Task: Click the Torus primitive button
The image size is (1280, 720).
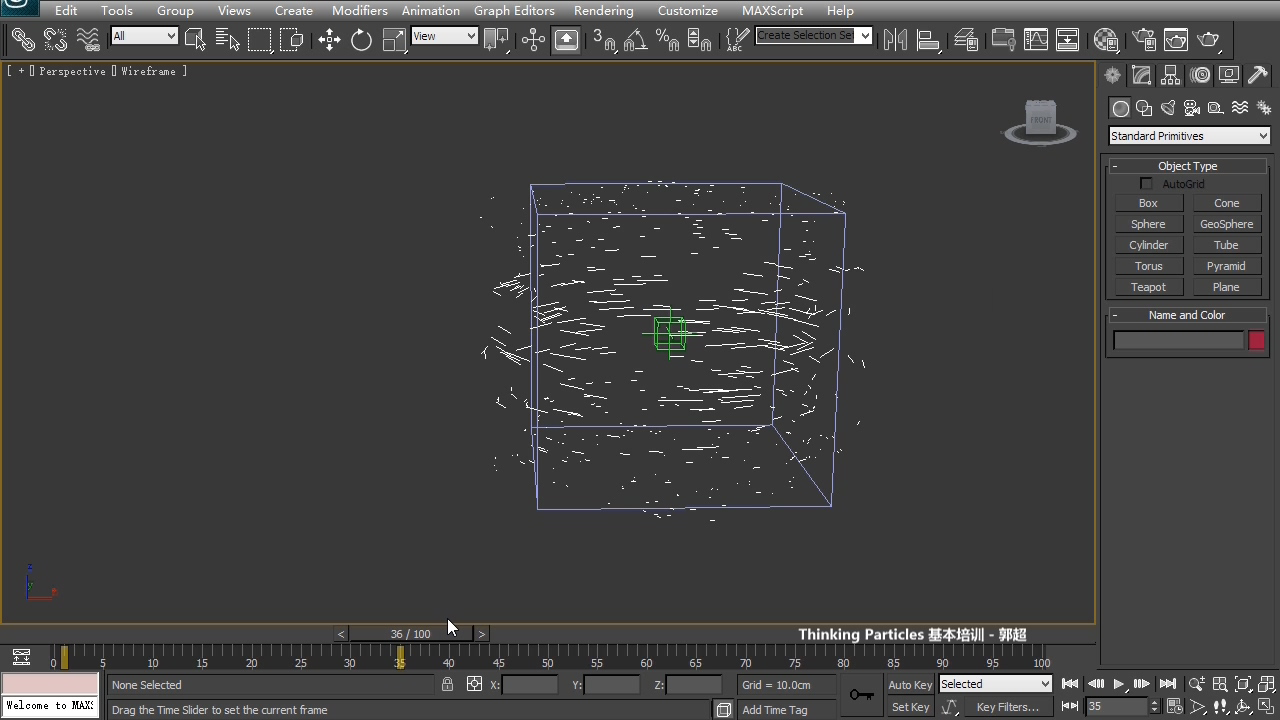Action: [x=1148, y=266]
